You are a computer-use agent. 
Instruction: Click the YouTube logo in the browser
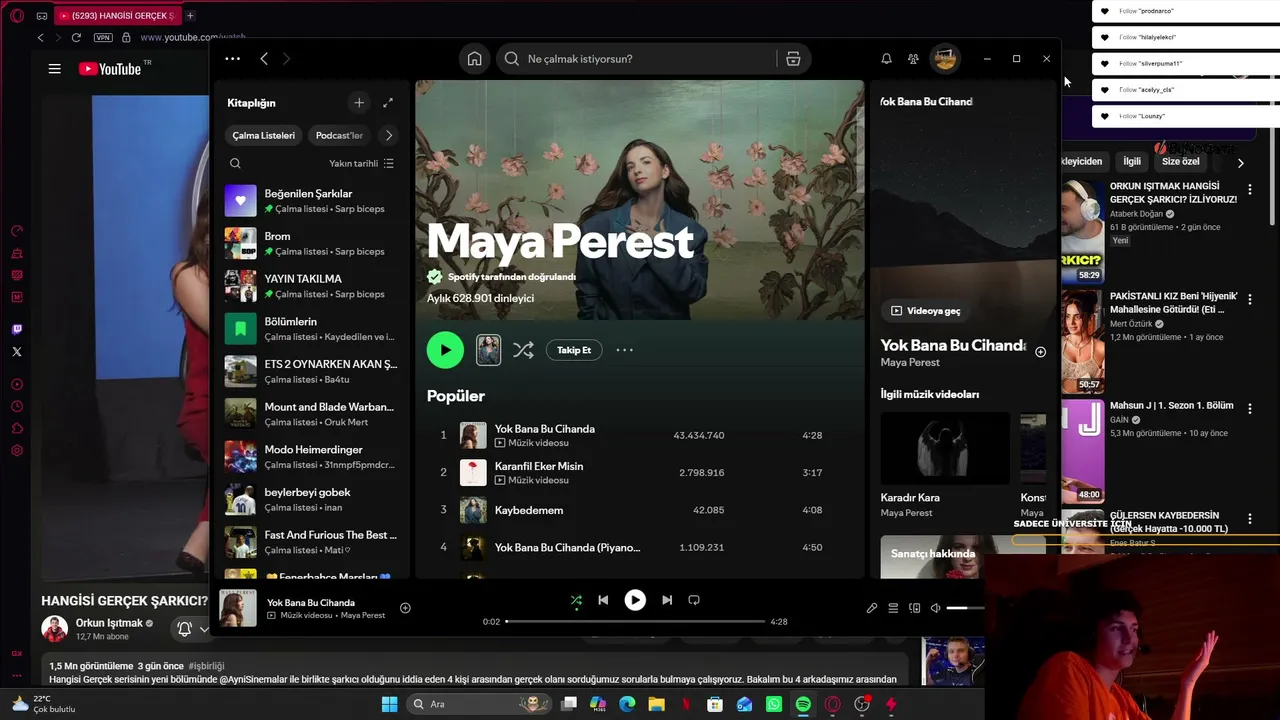point(111,69)
